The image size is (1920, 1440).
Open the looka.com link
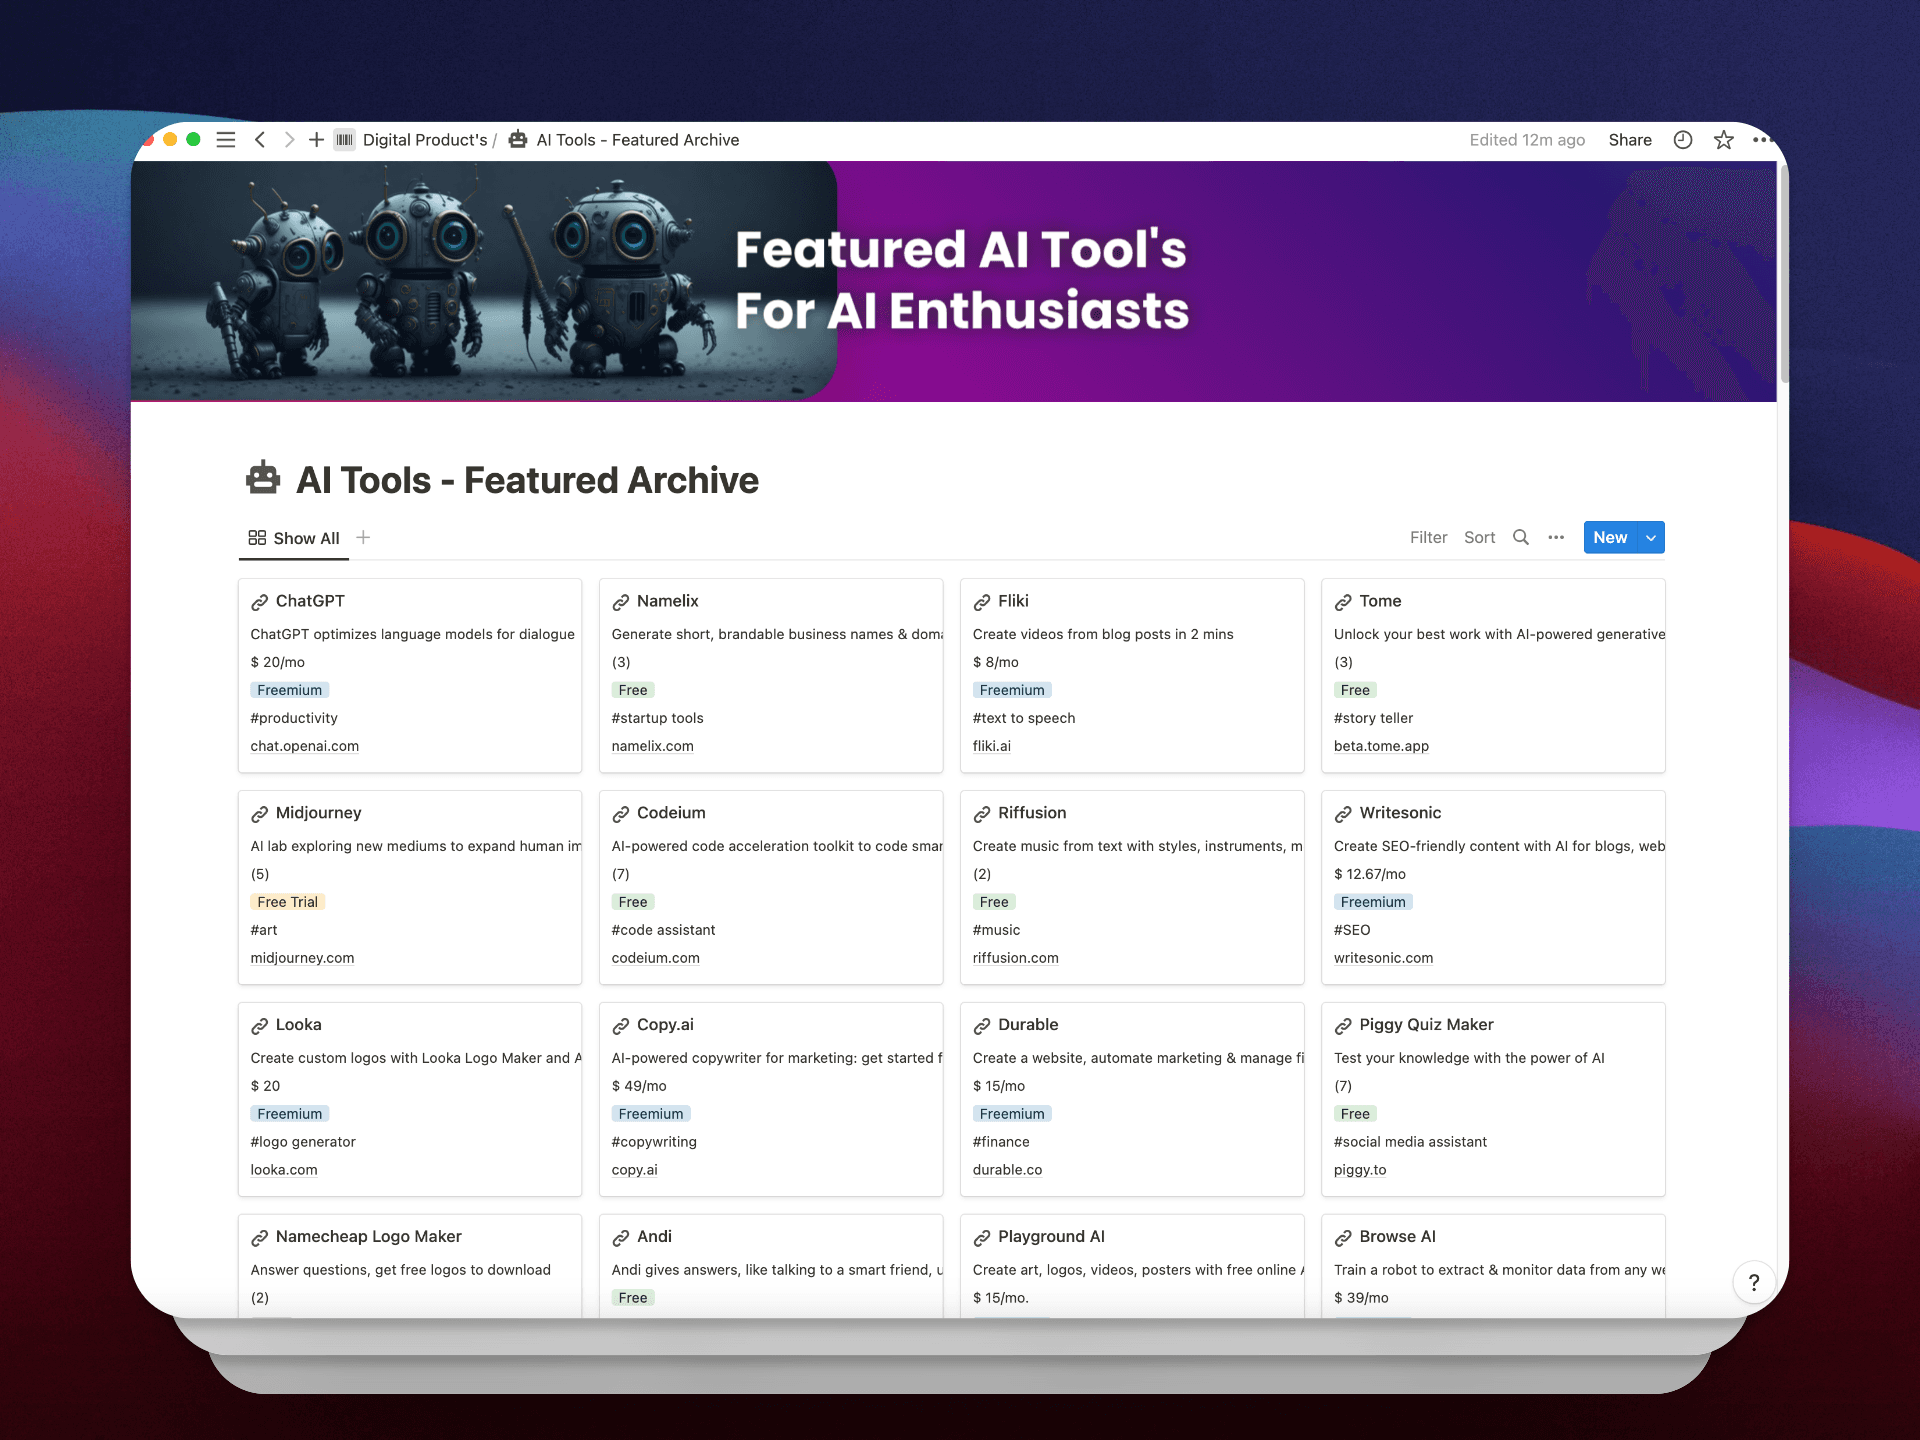point(284,1170)
